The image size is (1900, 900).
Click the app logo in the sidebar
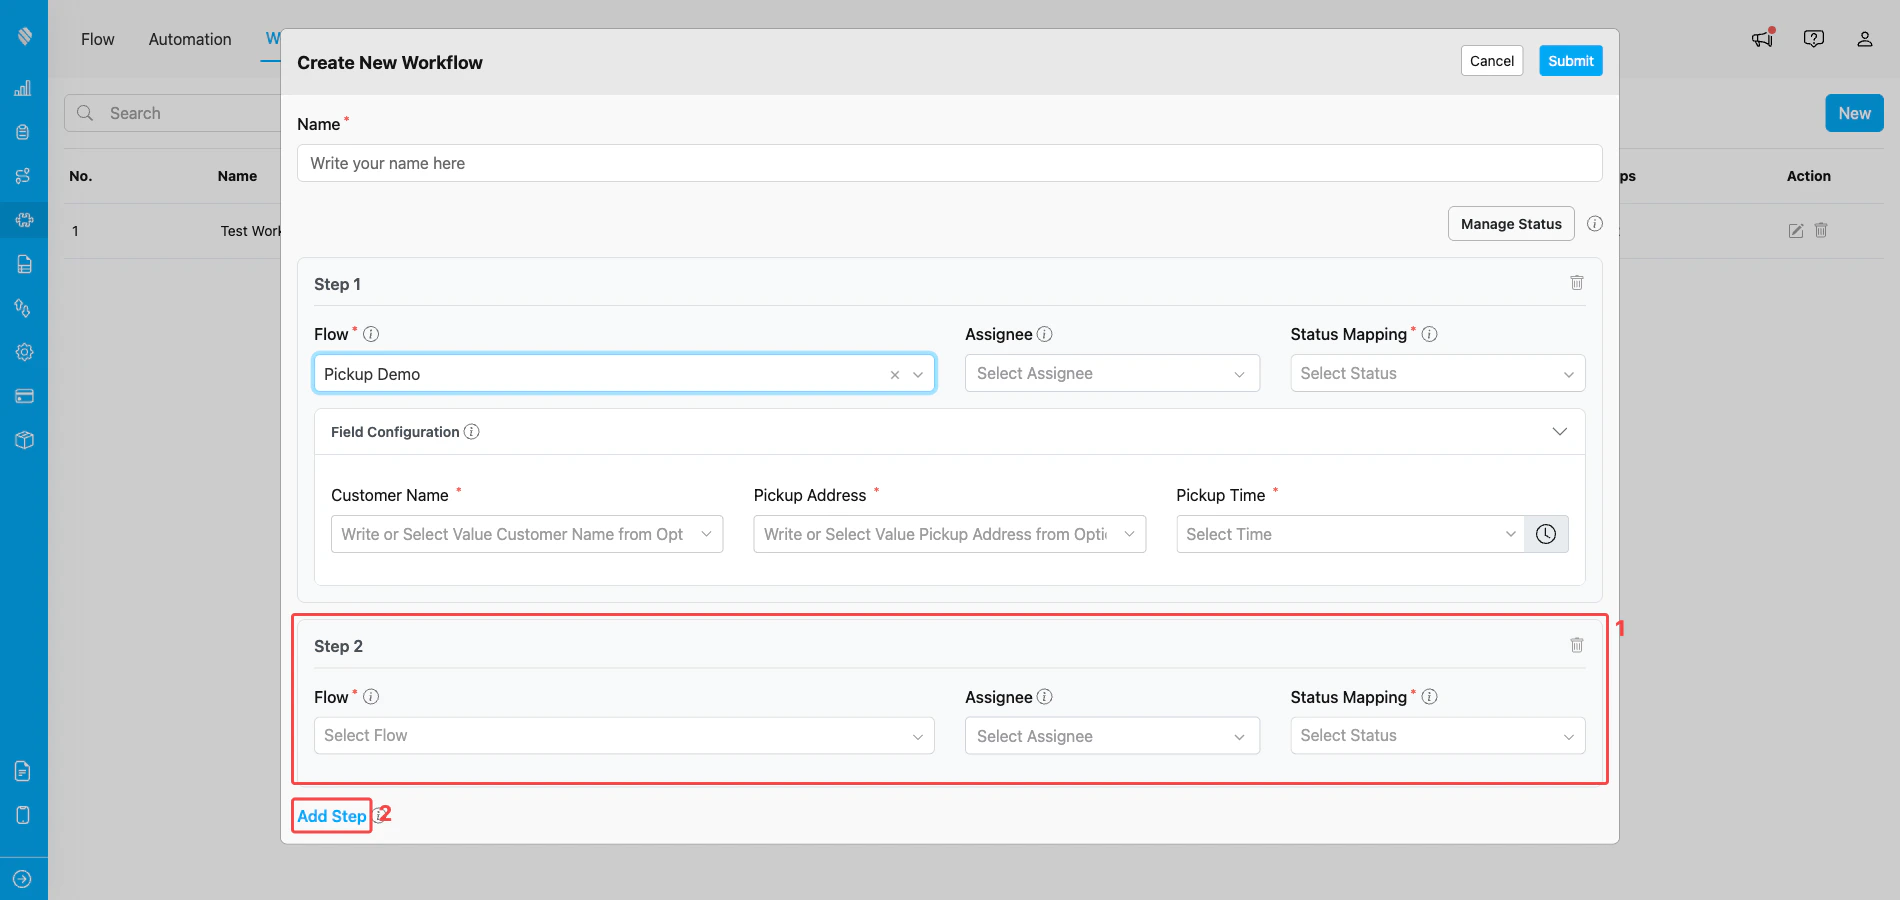pos(24,36)
